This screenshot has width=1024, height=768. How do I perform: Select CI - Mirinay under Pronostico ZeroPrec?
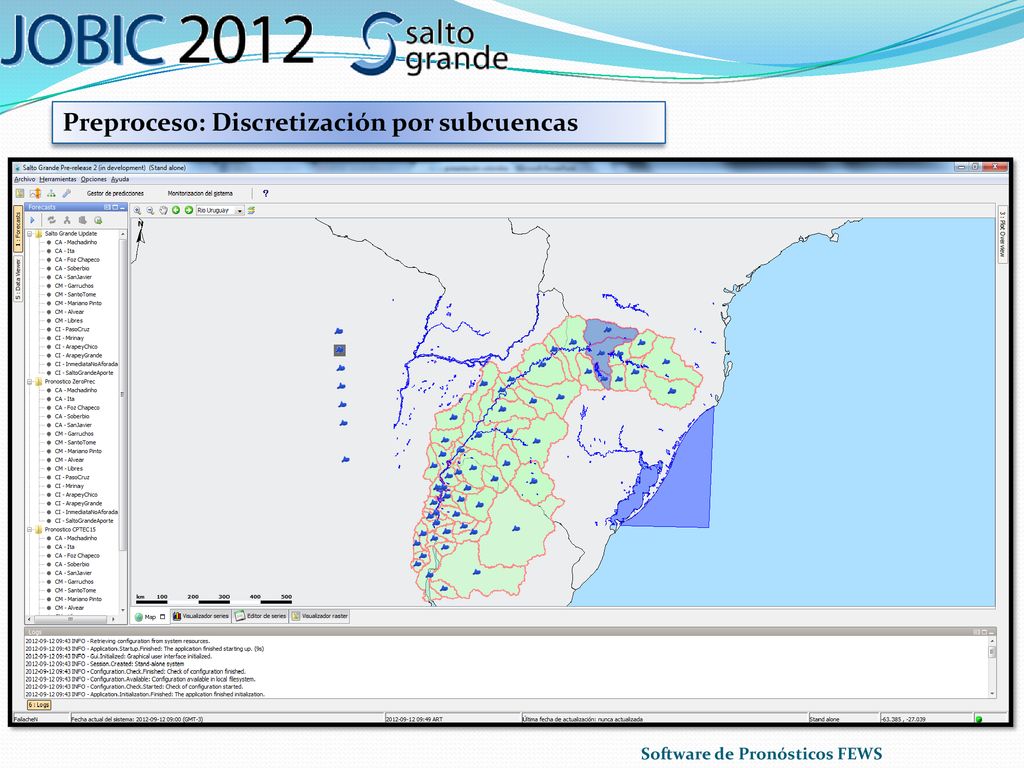[69, 486]
